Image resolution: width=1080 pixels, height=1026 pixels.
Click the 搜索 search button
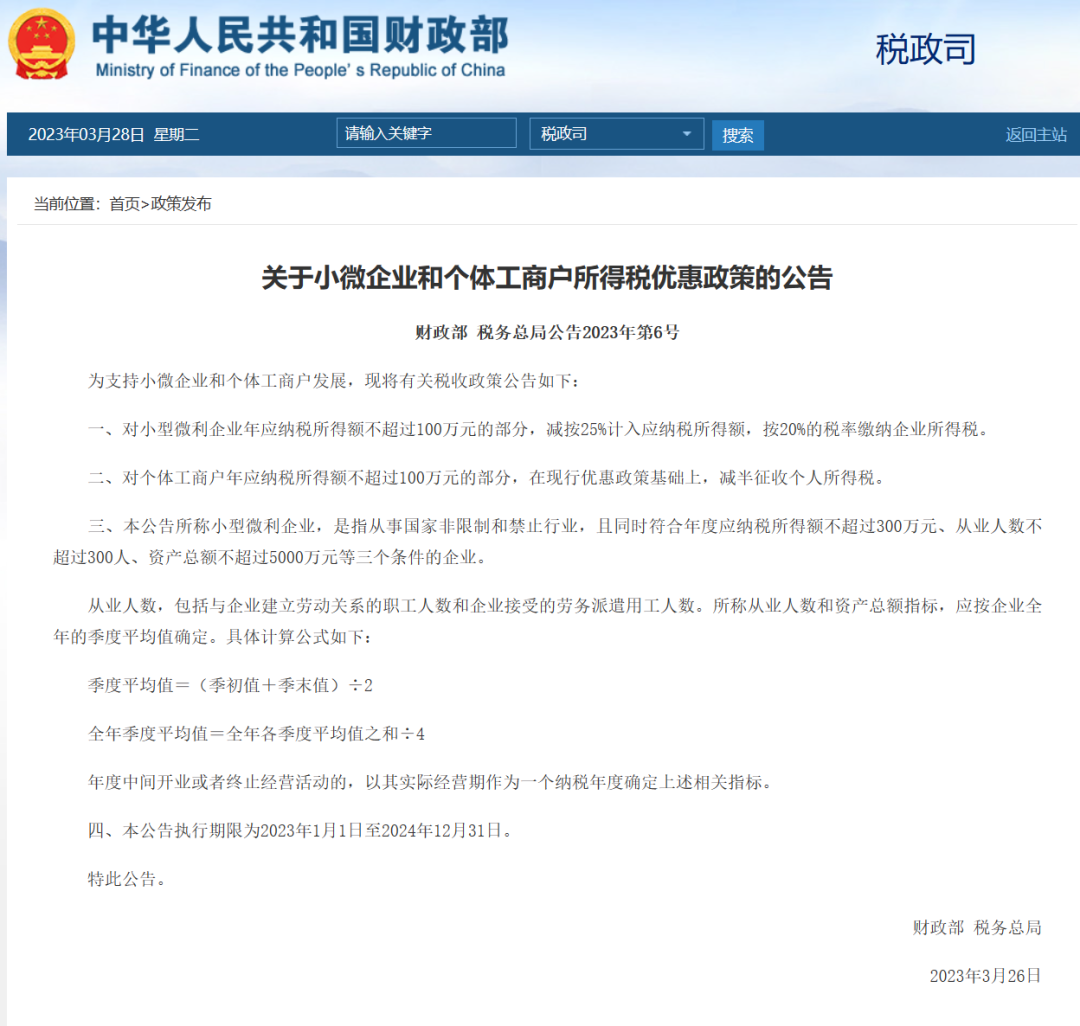tap(738, 135)
